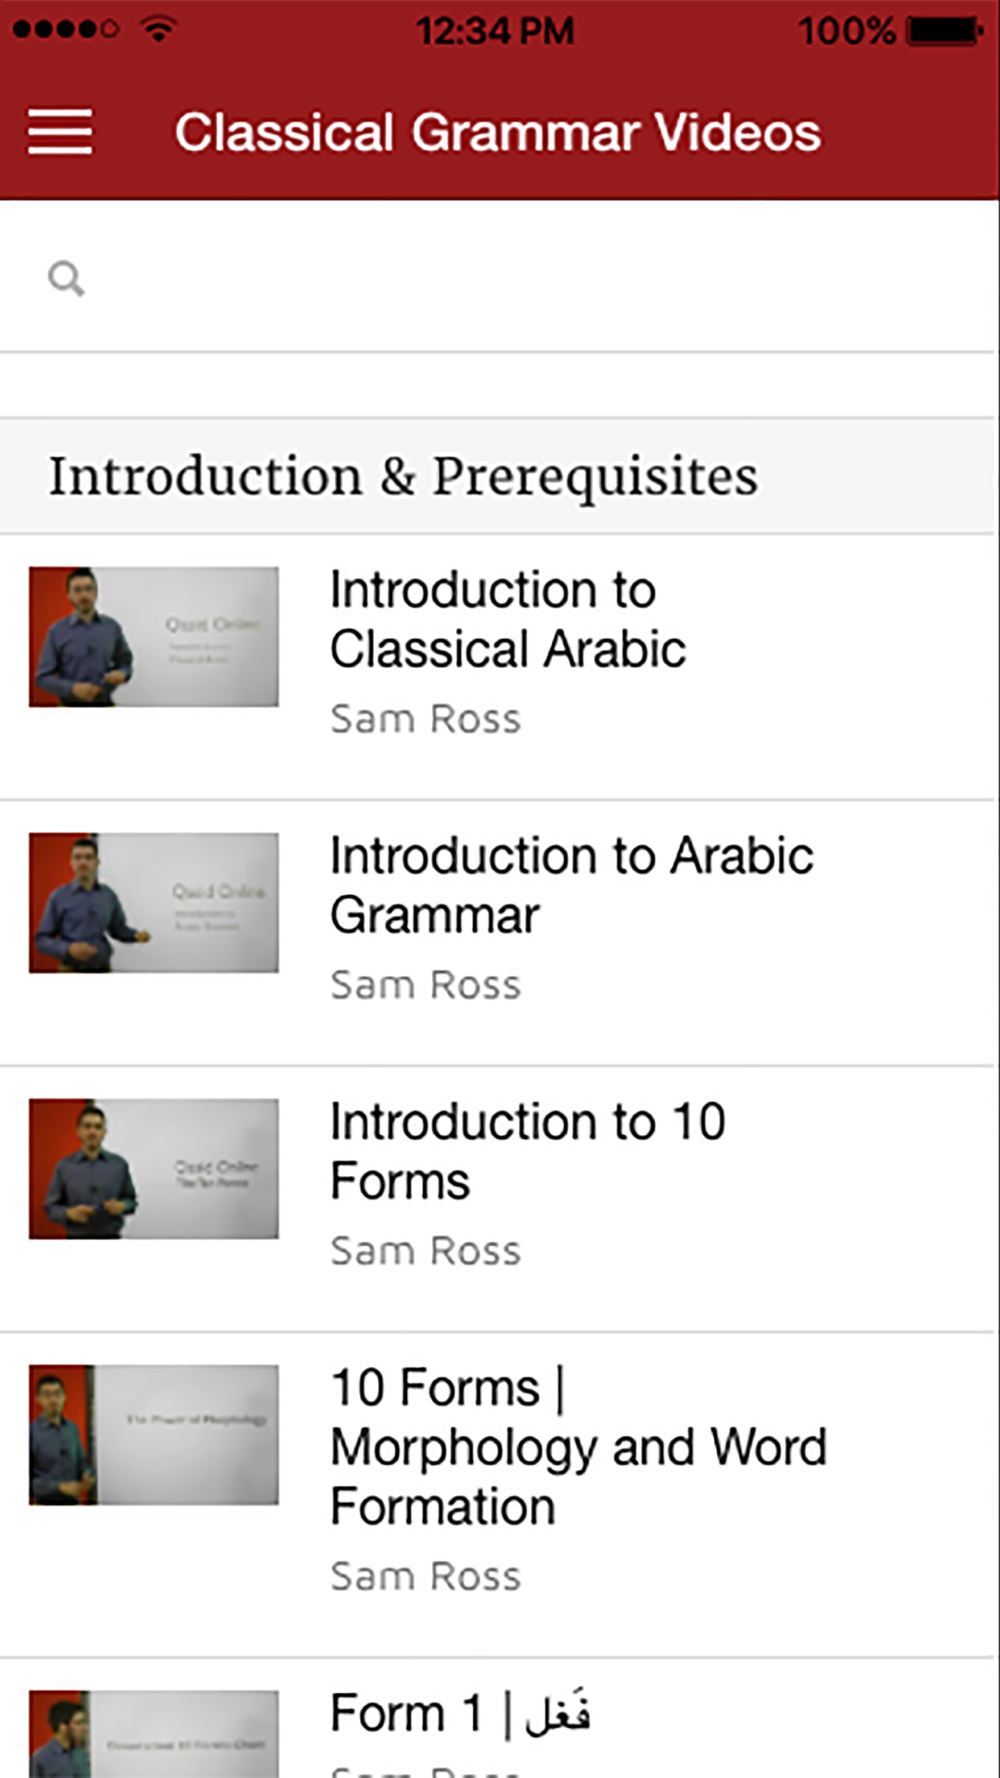Open Morphology and Word Formation thumbnail
The height and width of the screenshot is (1778, 1000).
(154, 1435)
